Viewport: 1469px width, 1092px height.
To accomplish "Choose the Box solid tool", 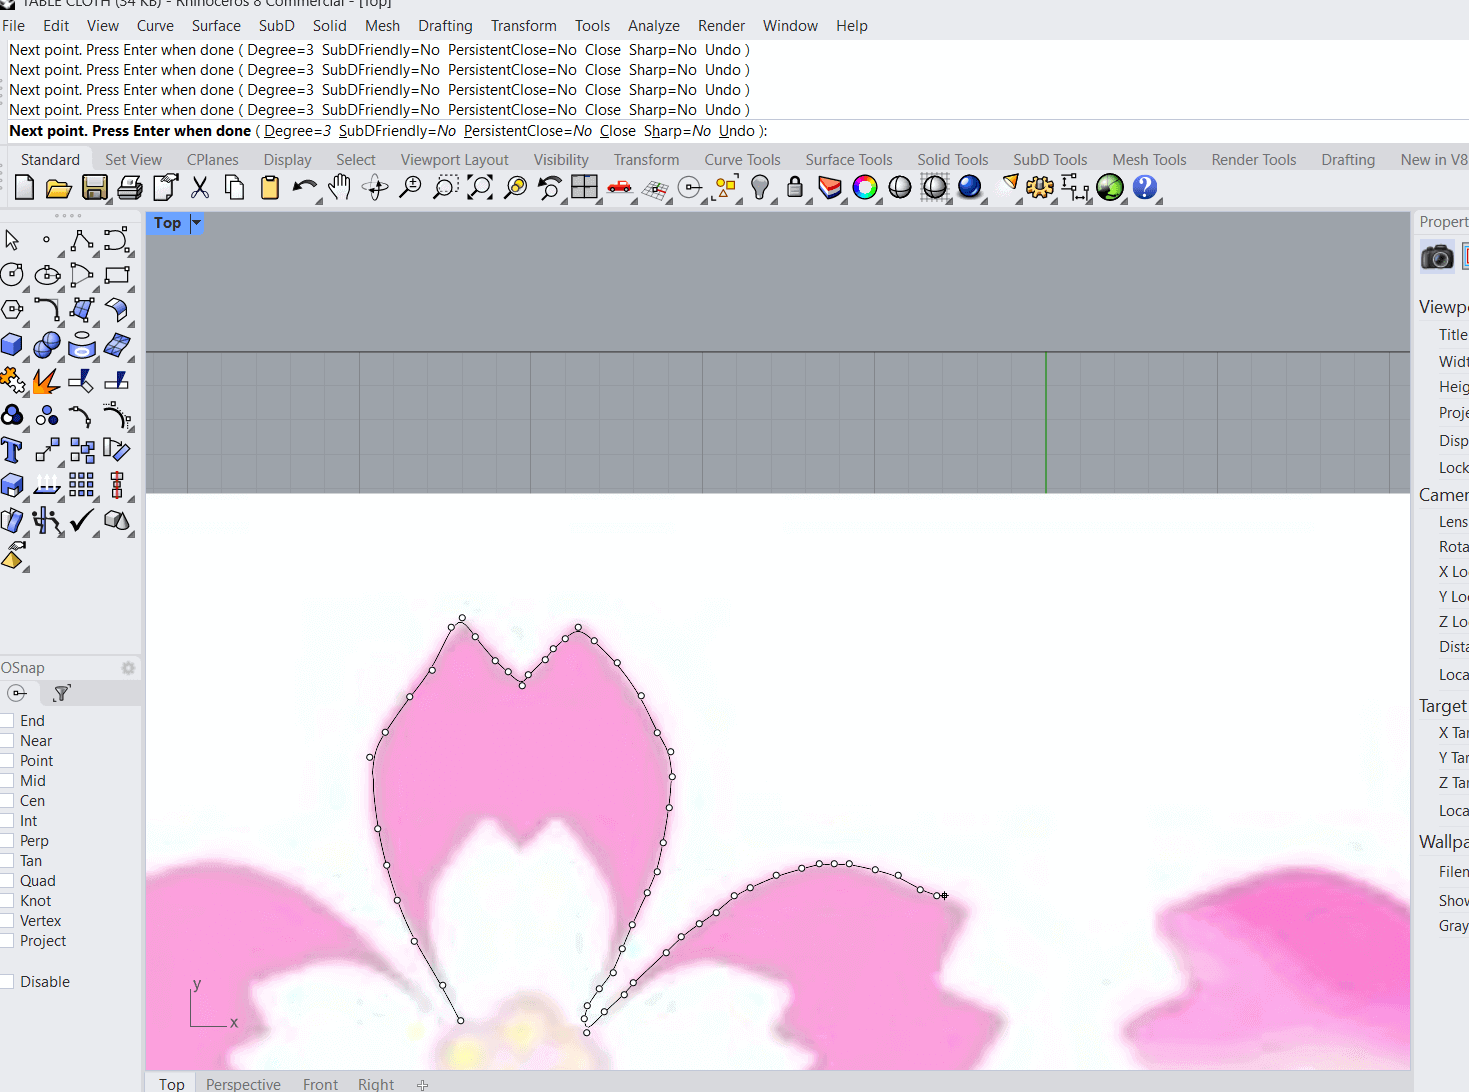I will click(12, 345).
